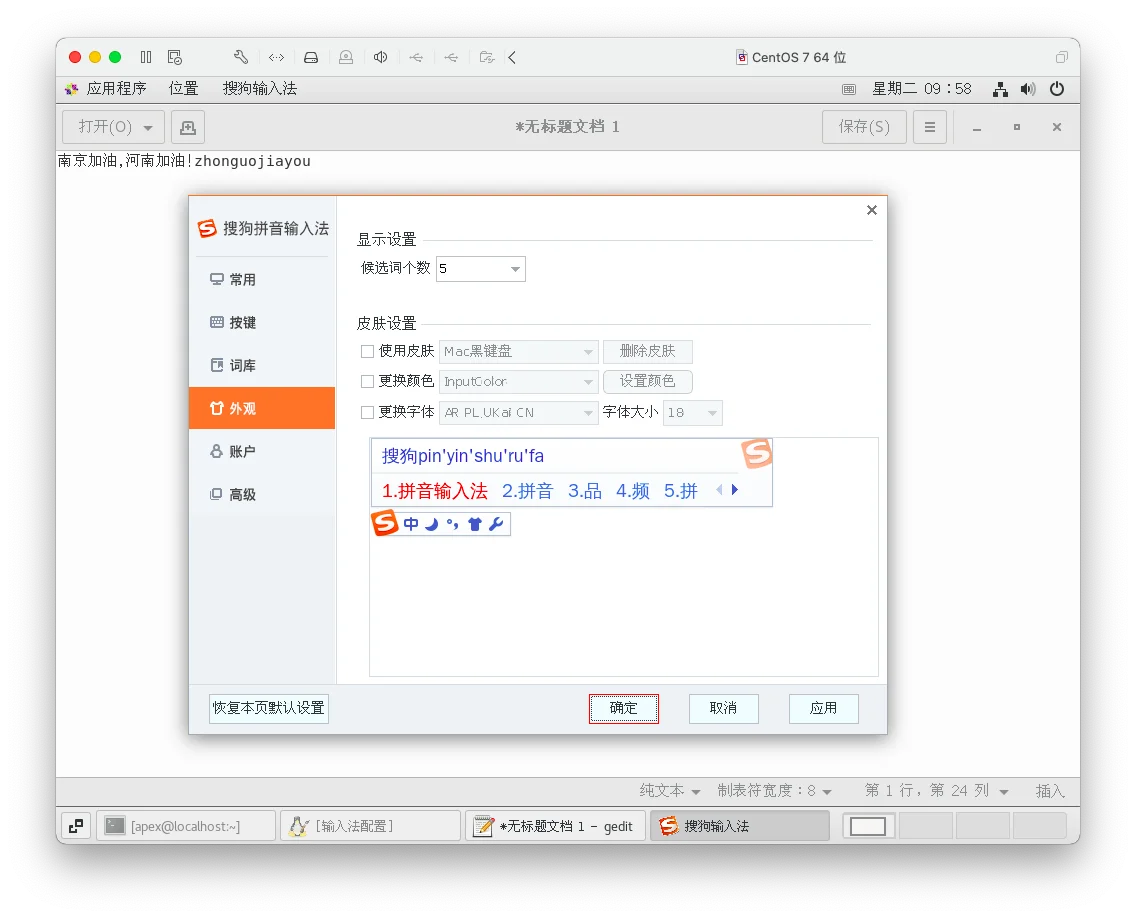This screenshot has height=918, width=1136.
Task: Click the VM sound speaker icon
Action: point(380,57)
